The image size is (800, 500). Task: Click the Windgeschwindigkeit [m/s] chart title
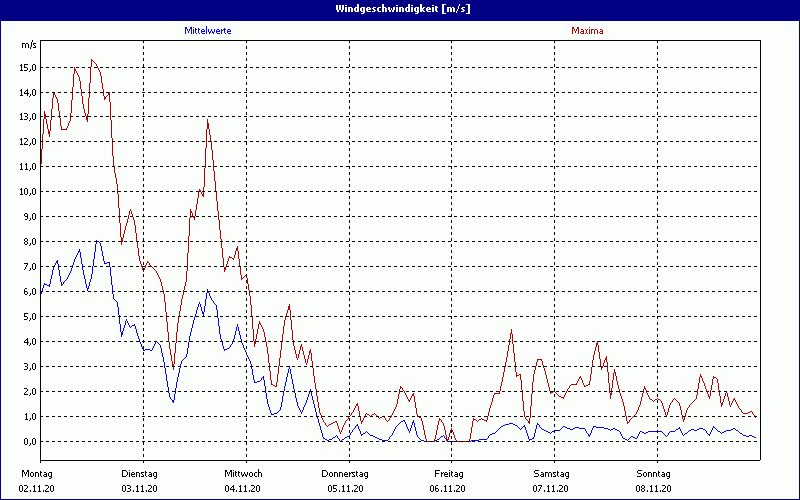pos(403,9)
